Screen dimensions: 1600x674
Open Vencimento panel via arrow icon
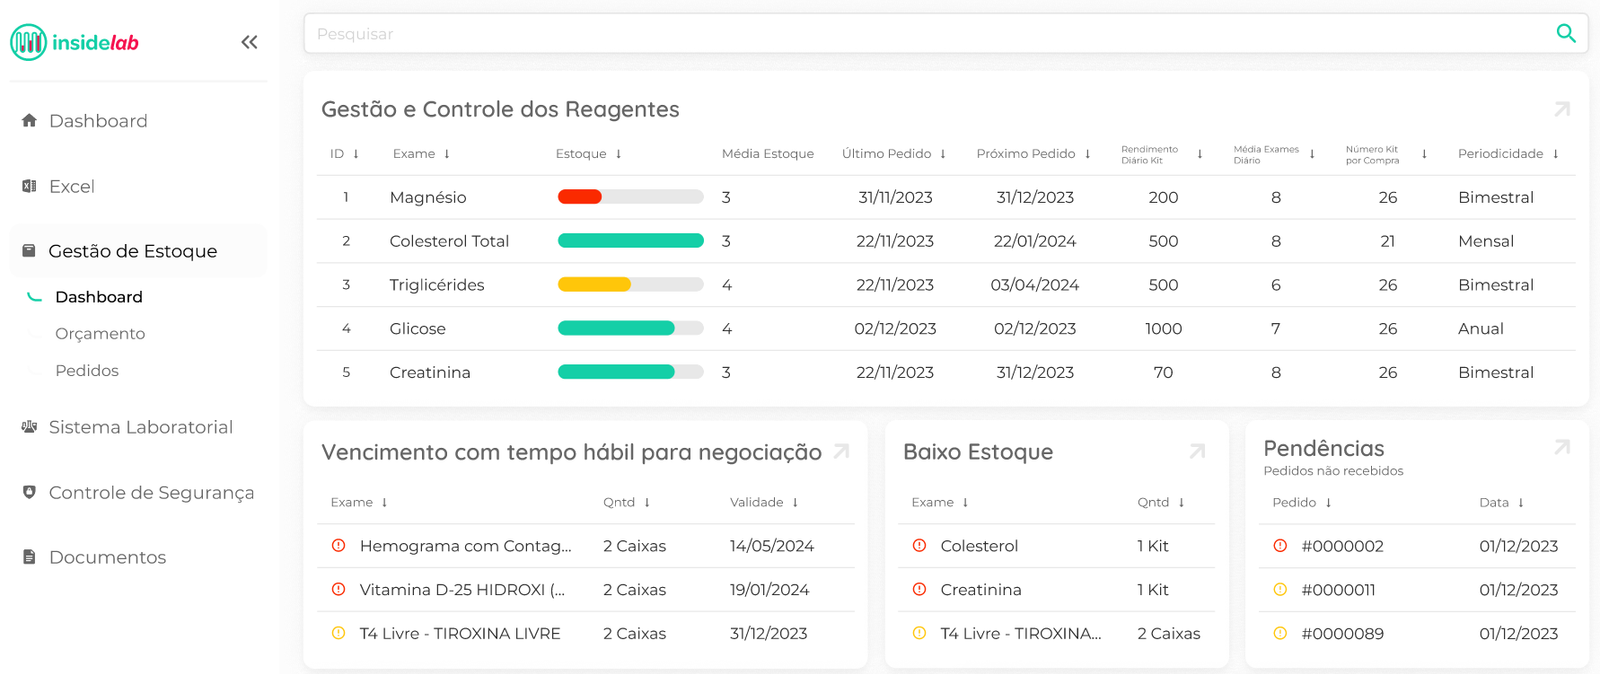[842, 451]
